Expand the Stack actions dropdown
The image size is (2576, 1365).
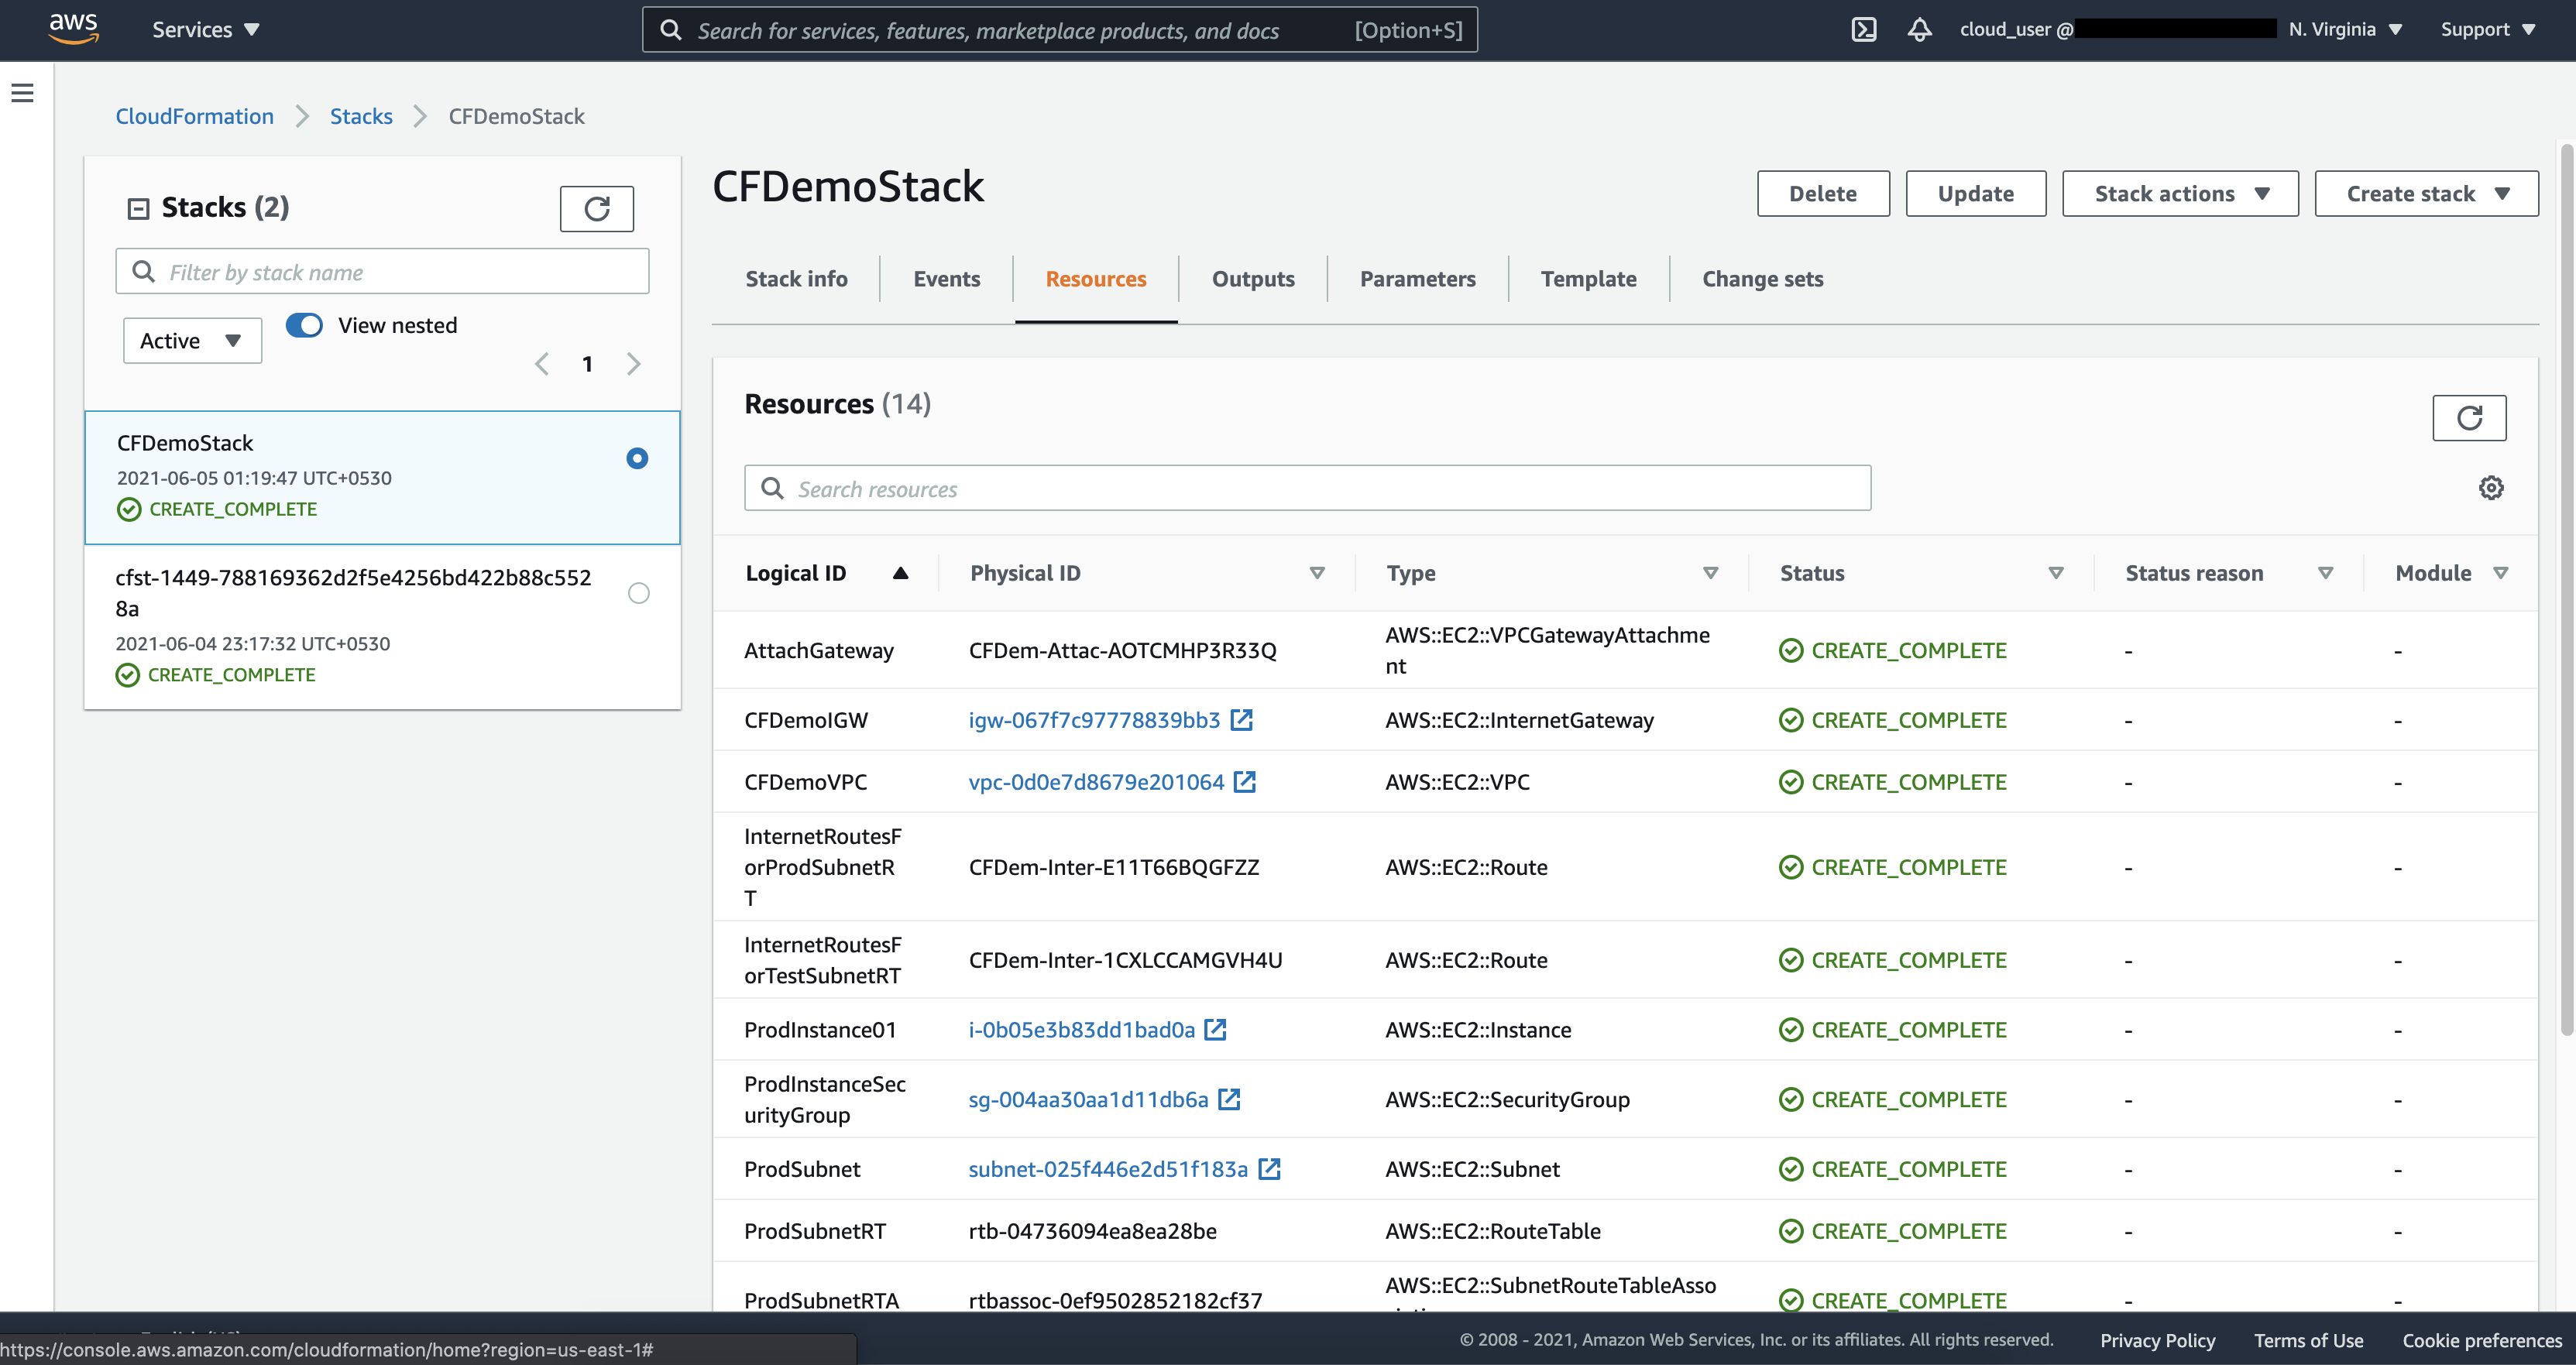(2180, 194)
